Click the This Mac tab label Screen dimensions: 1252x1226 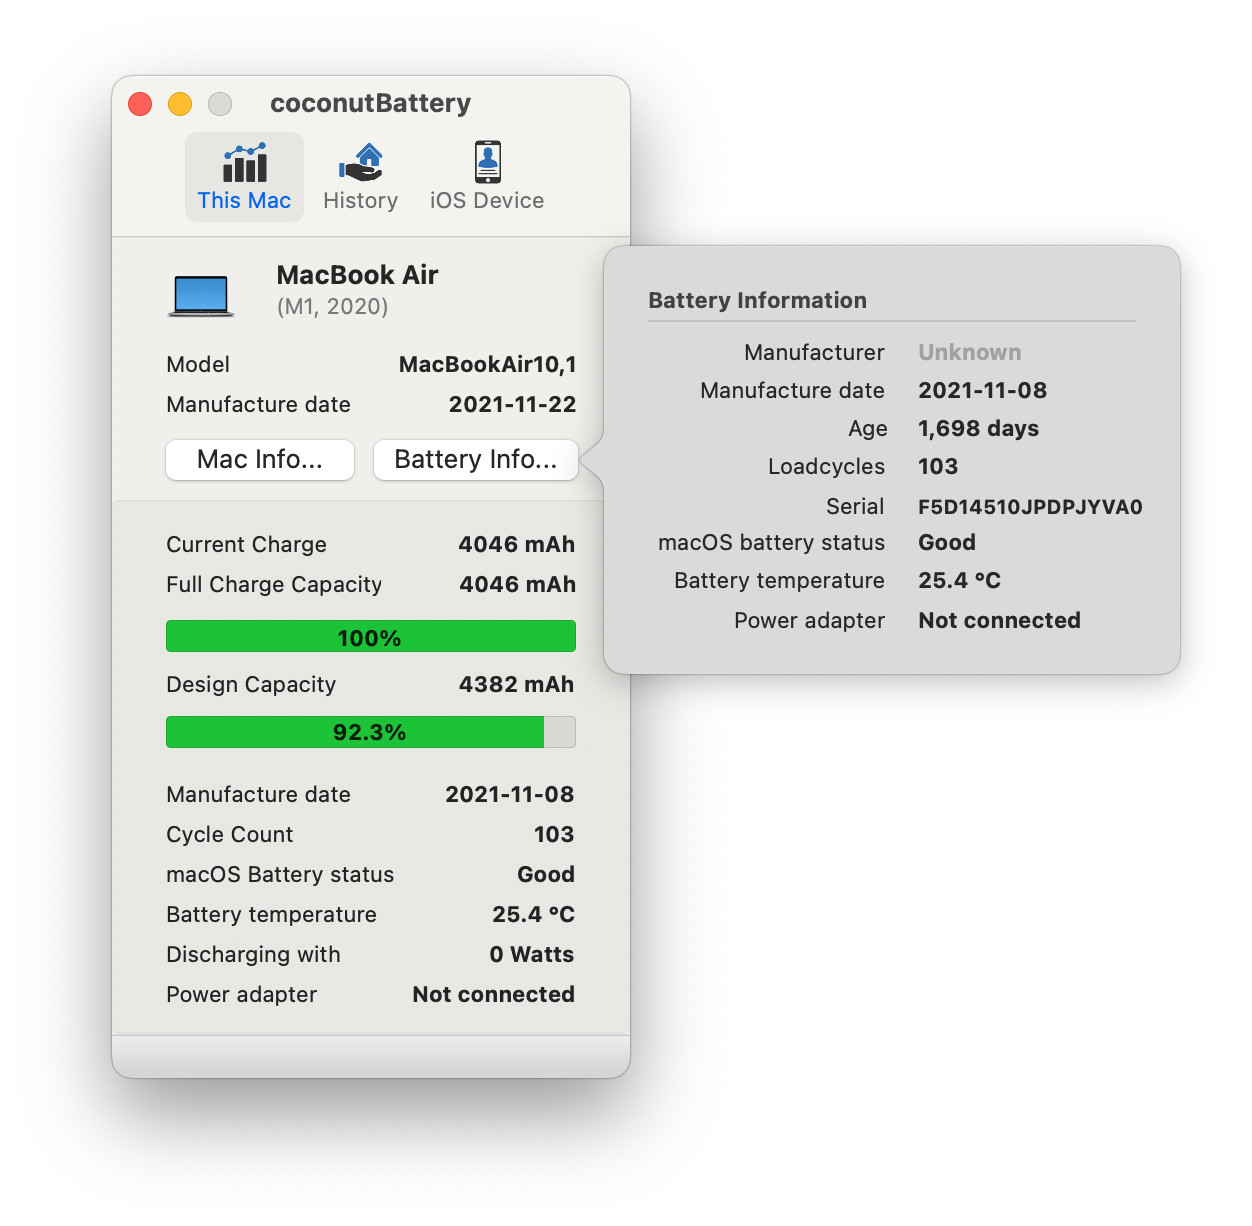click(x=244, y=200)
